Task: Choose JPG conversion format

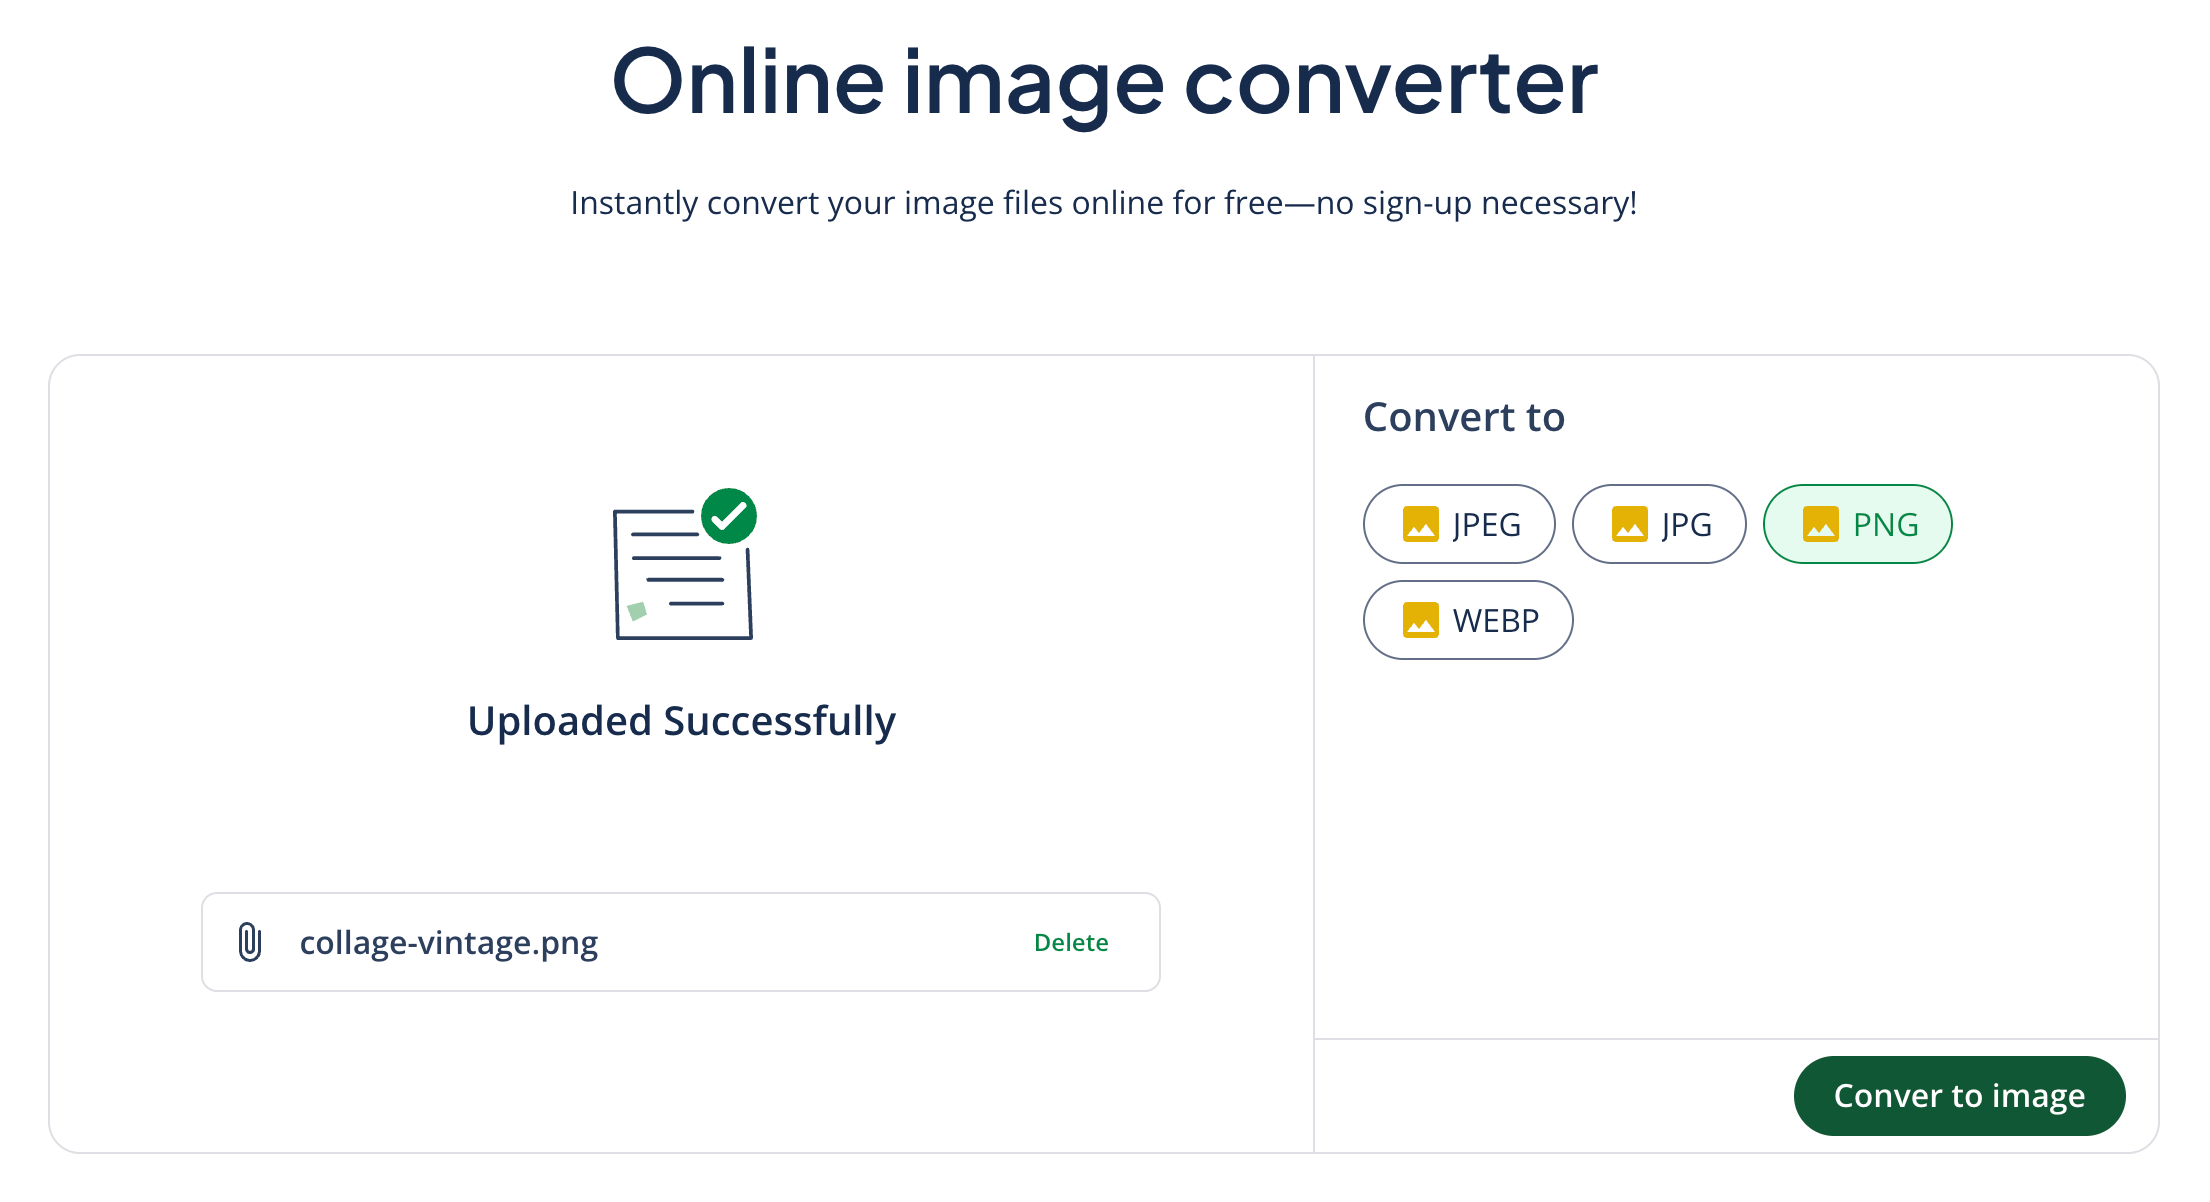Action: tap(1659, 524)
